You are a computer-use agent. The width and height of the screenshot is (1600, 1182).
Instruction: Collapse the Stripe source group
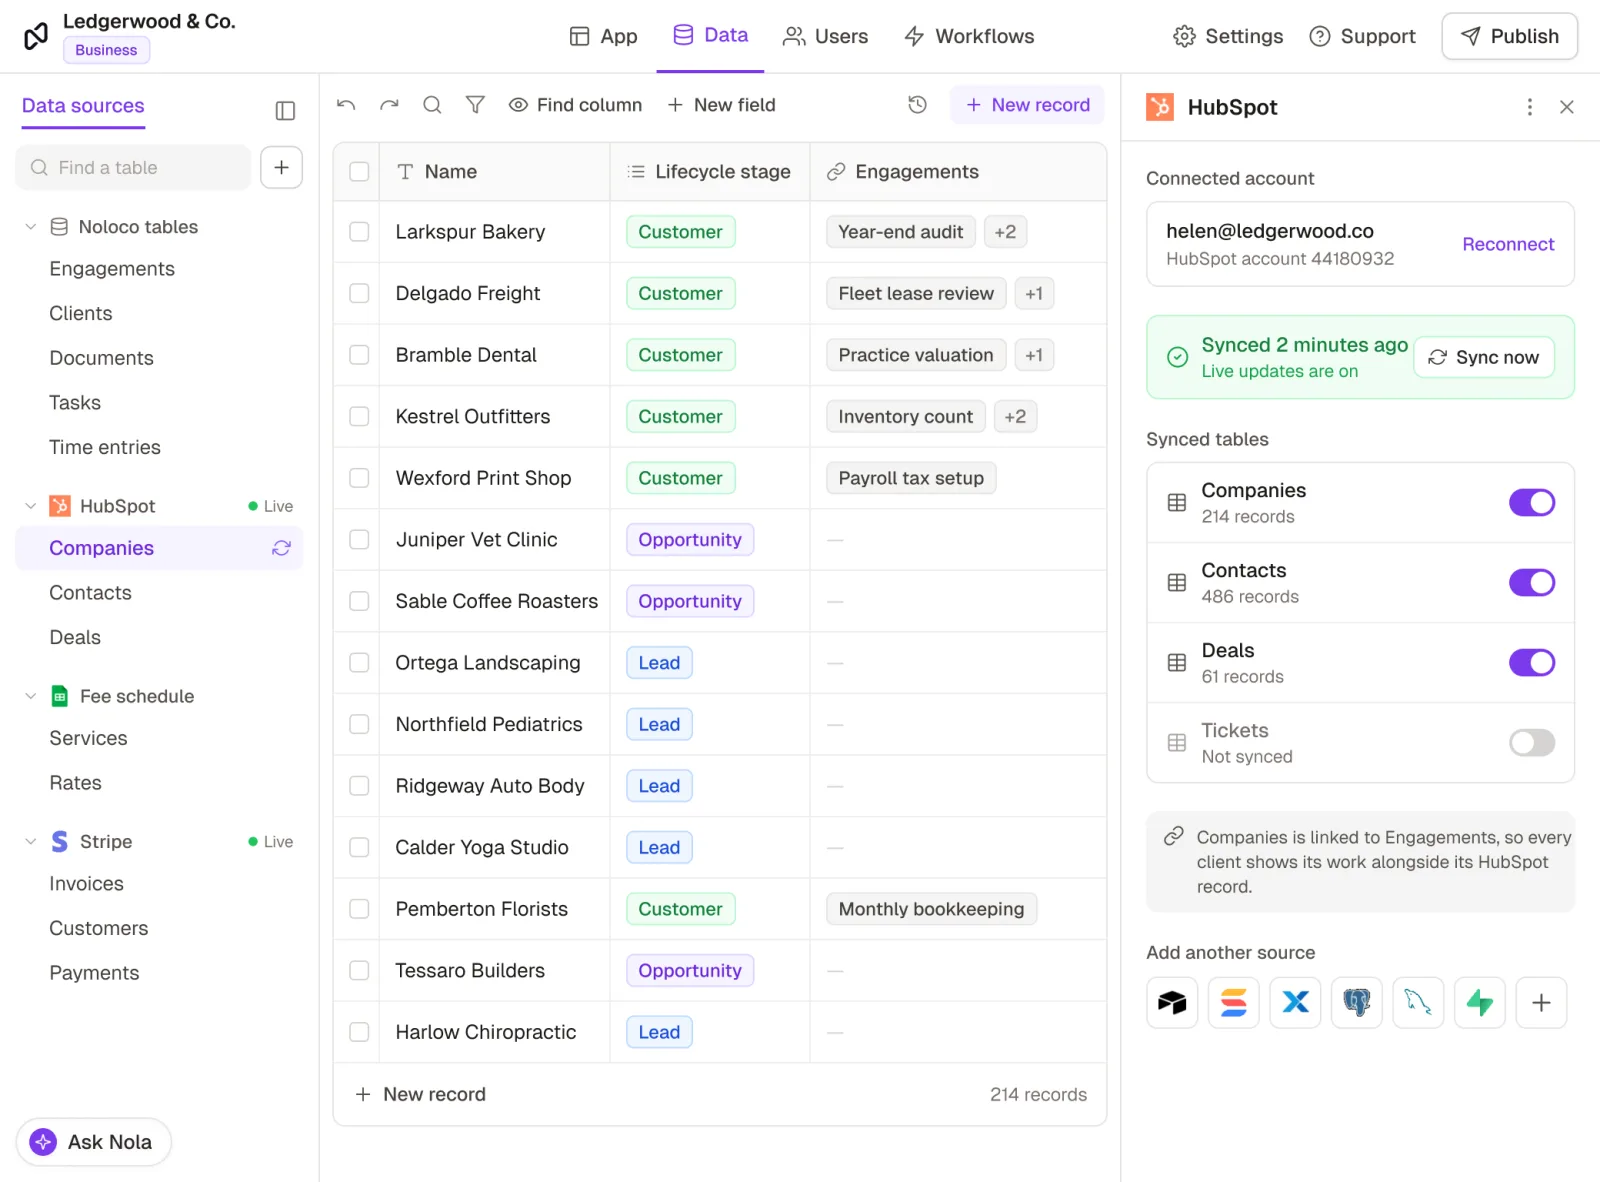click(x=31, y=842)
